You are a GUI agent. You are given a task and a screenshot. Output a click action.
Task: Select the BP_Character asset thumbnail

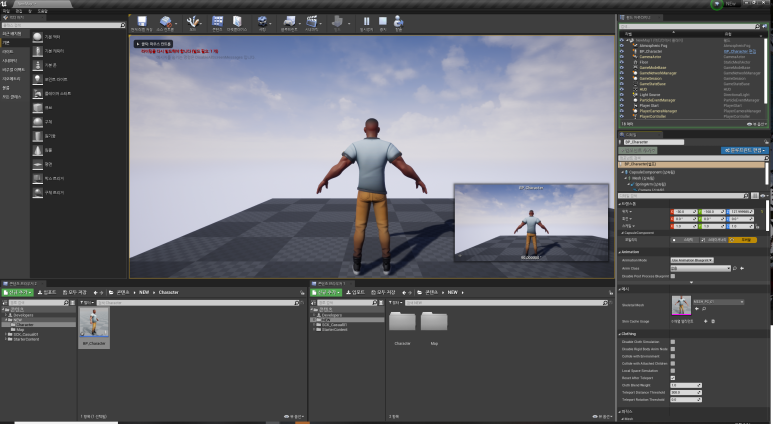point(94,322)
